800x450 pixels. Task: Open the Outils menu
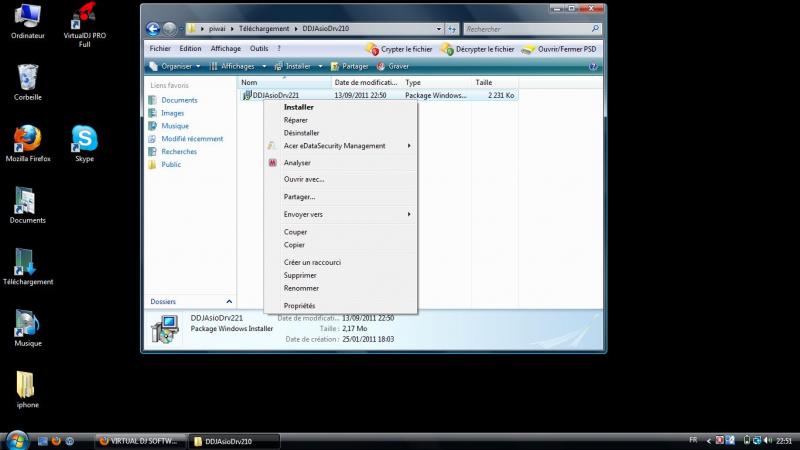coord(259,48)
